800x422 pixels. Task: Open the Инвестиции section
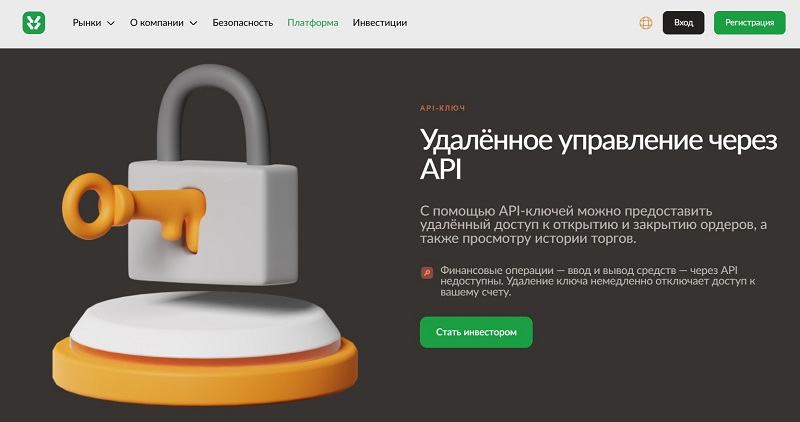pyautogui.click(x=380, y=23)
